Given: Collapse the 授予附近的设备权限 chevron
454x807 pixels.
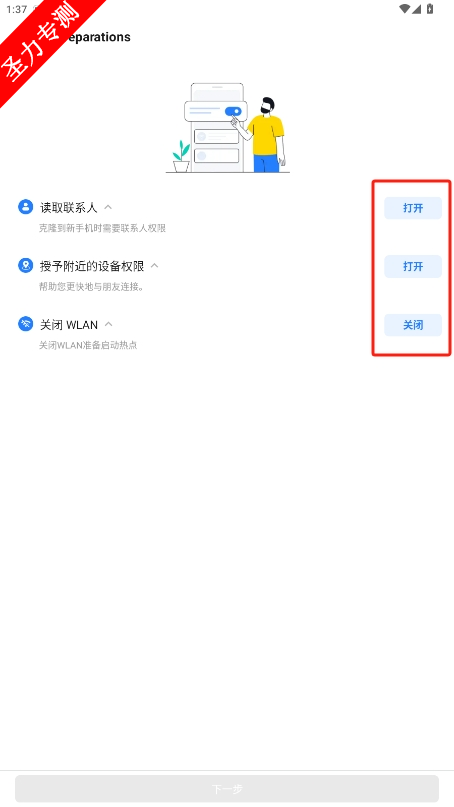Looking at the screenshot, I should coord(154,266).
